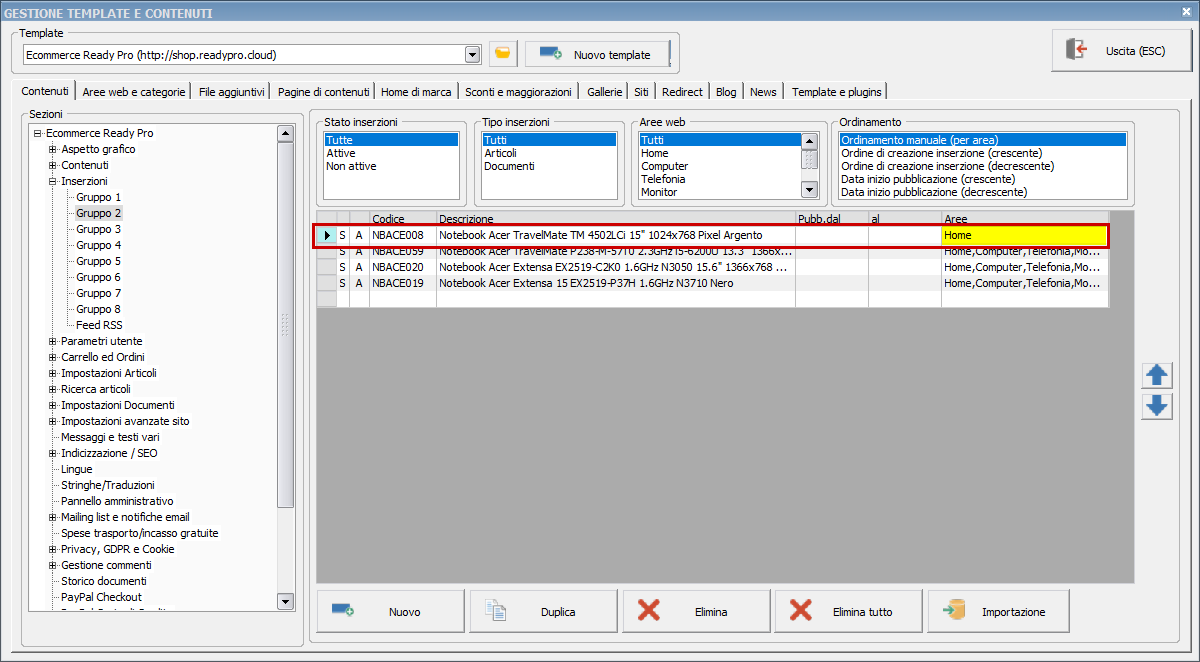The image size is (1200, 662).
Task: Exit using the Uscita (ESC) button
Action: pyautogui.click(x=1122, y=50)
